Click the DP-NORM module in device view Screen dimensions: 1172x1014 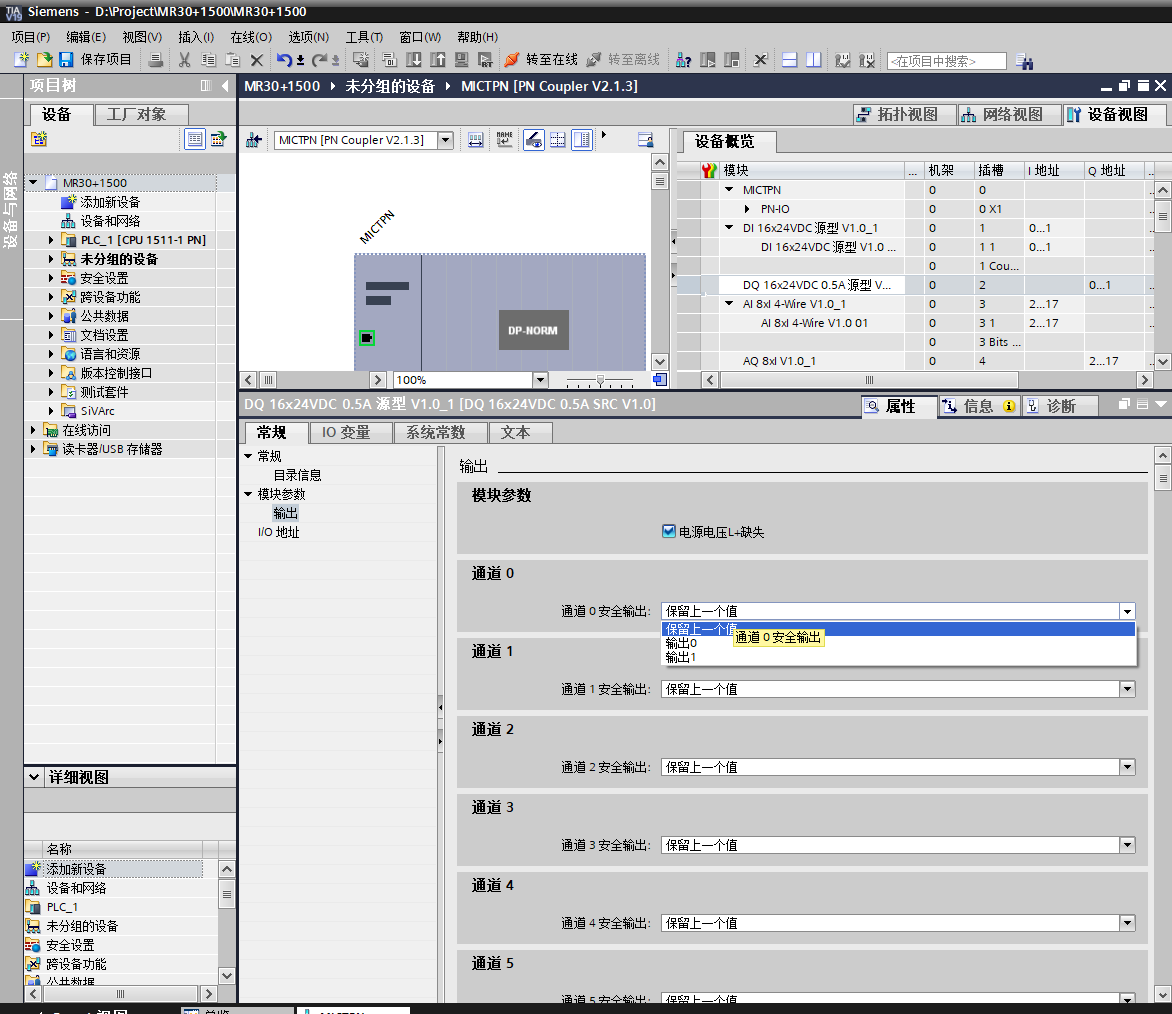pos(533,330)
